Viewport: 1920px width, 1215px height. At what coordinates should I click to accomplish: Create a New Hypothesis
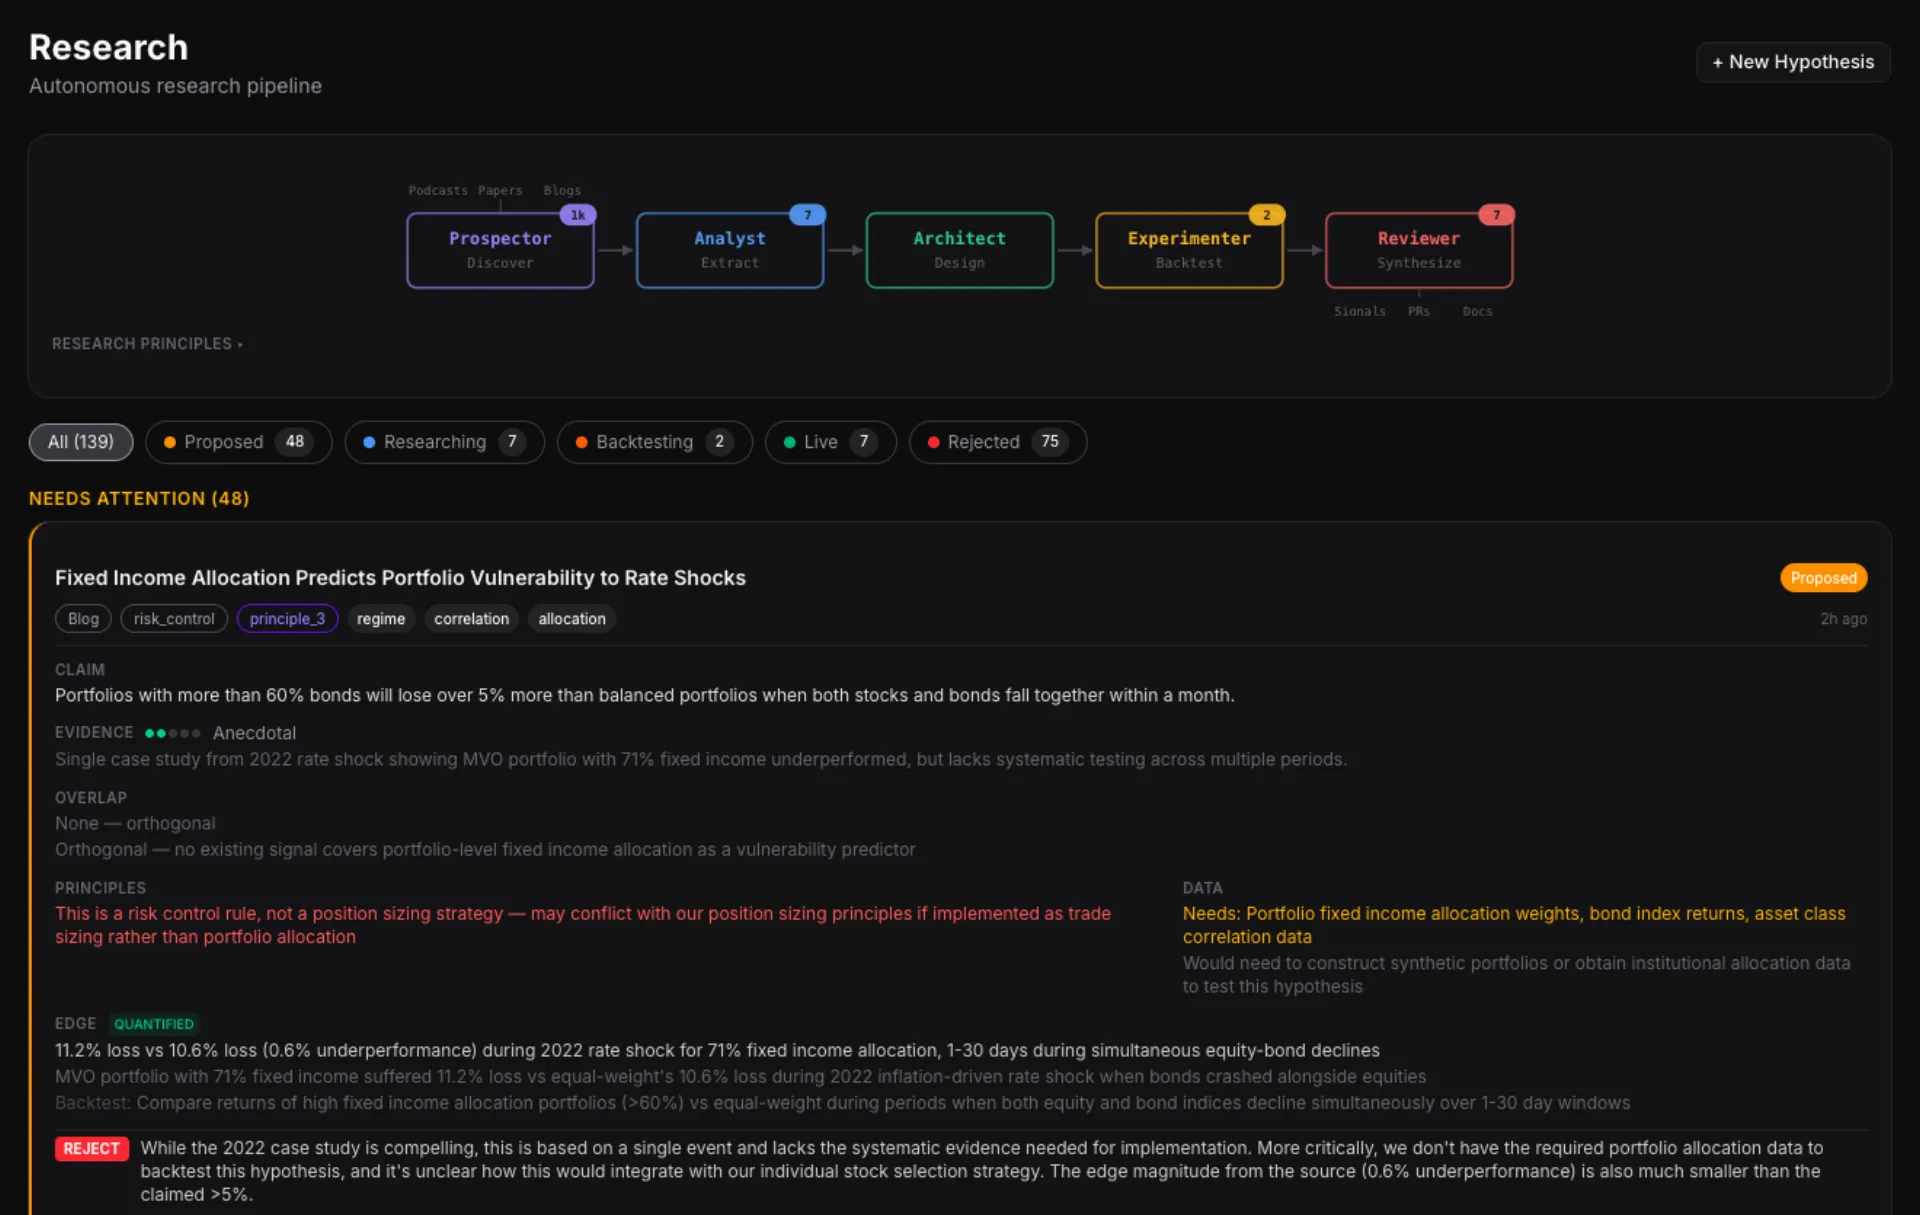point(1792,62)
